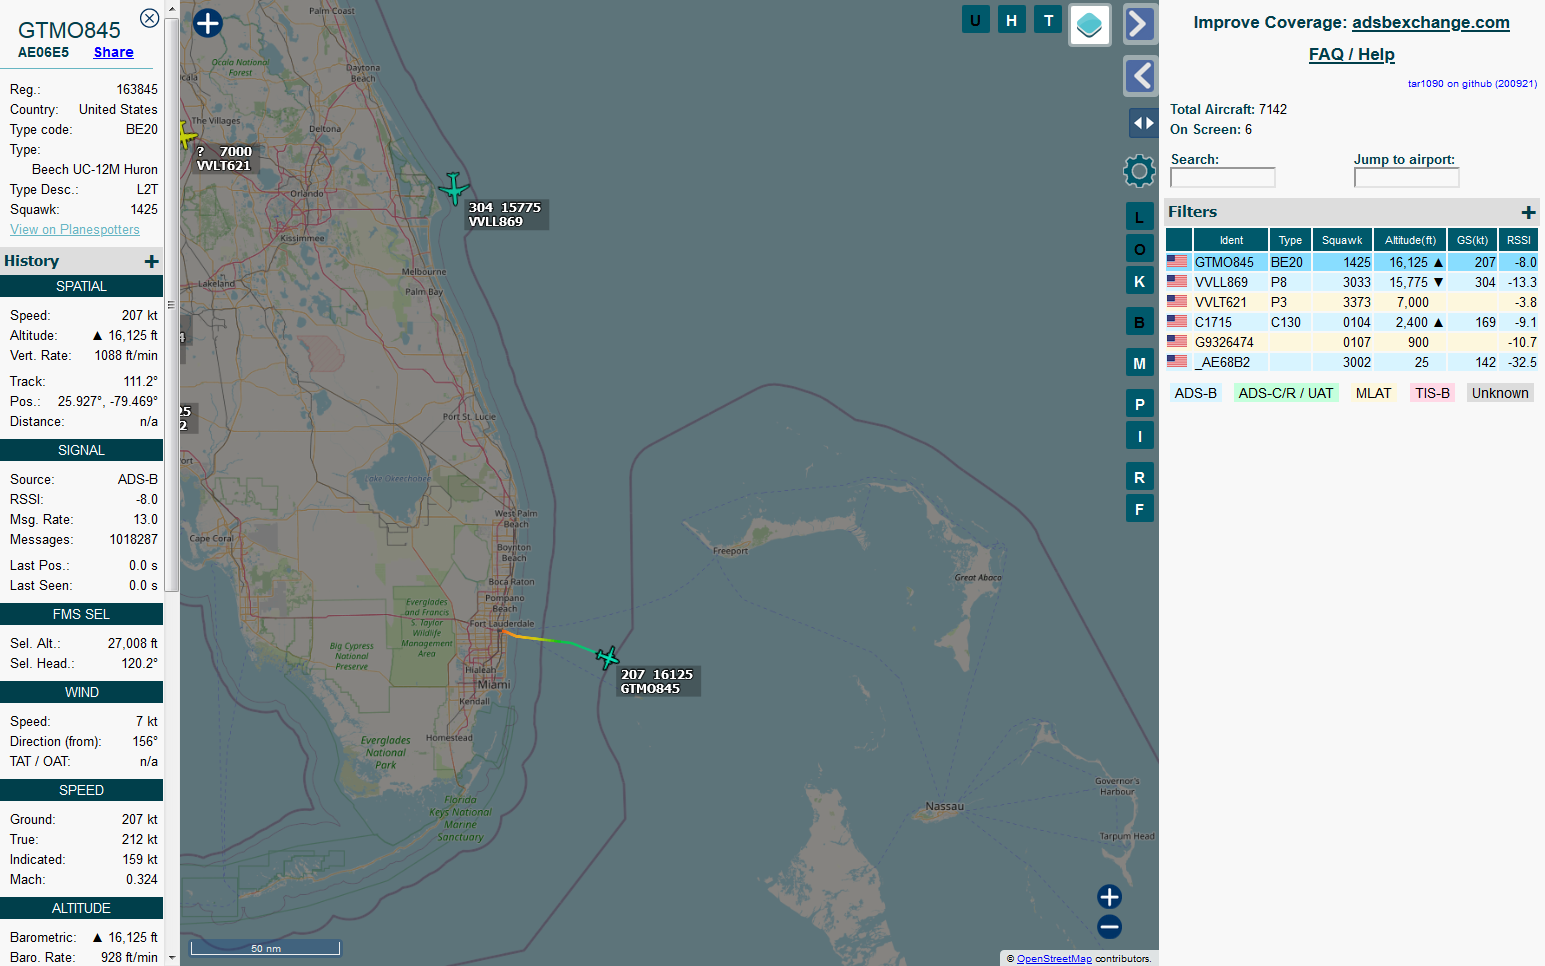Toggle the M map option button
This screenshot has width=1545, height=966.
click(1139, 363)
